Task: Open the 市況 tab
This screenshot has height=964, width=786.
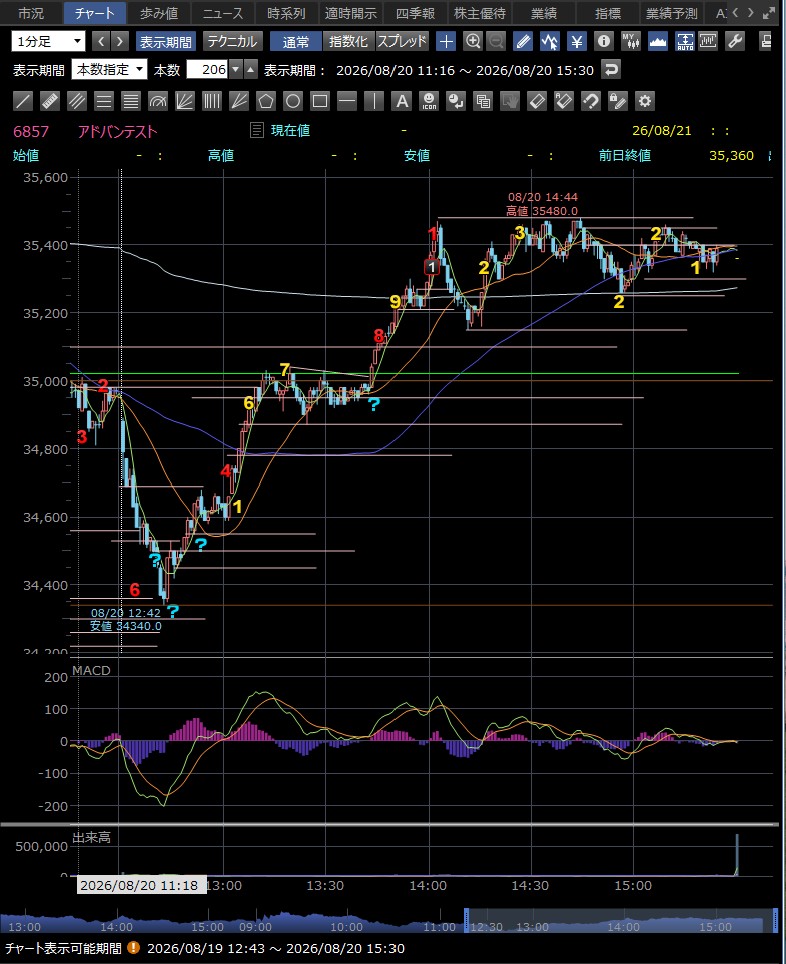Action: (31, 13)
